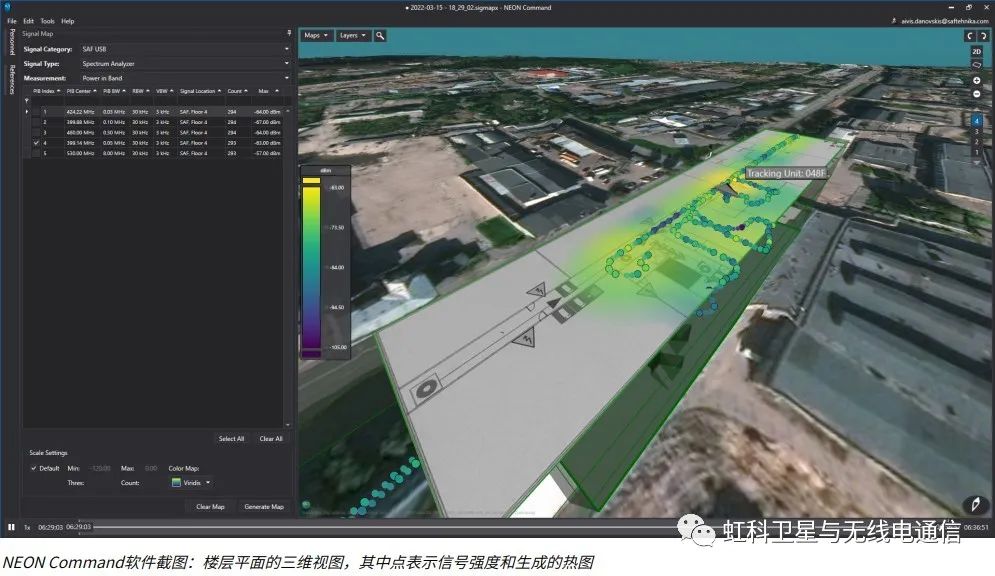Select floor 1 in the floor selector
Viewport: 995px width, 576px height.
pyautogui.click(x=977, y=152)
